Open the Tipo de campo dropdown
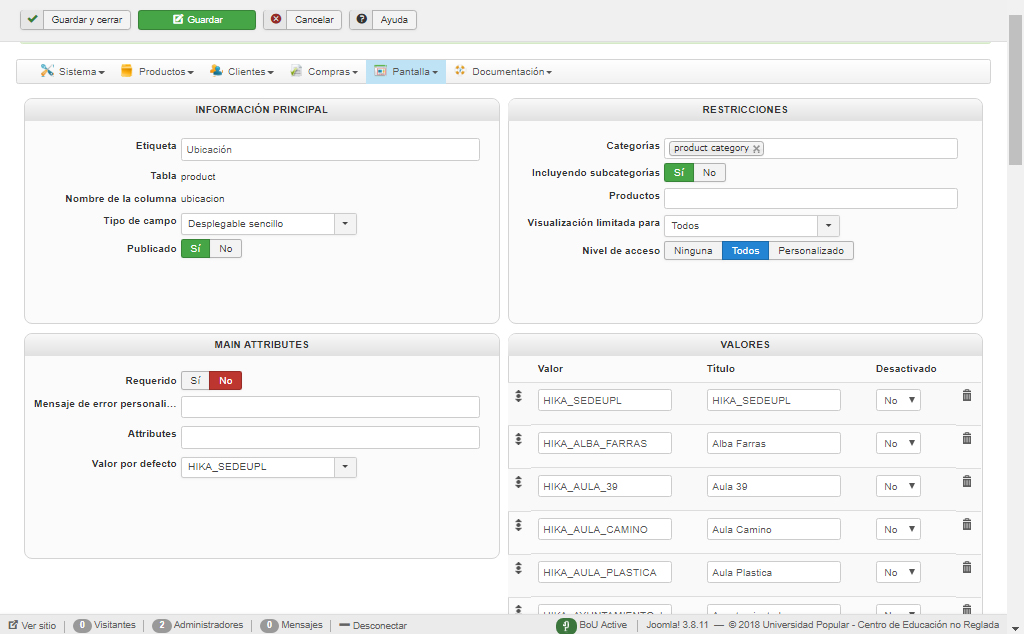 (268, 224)
